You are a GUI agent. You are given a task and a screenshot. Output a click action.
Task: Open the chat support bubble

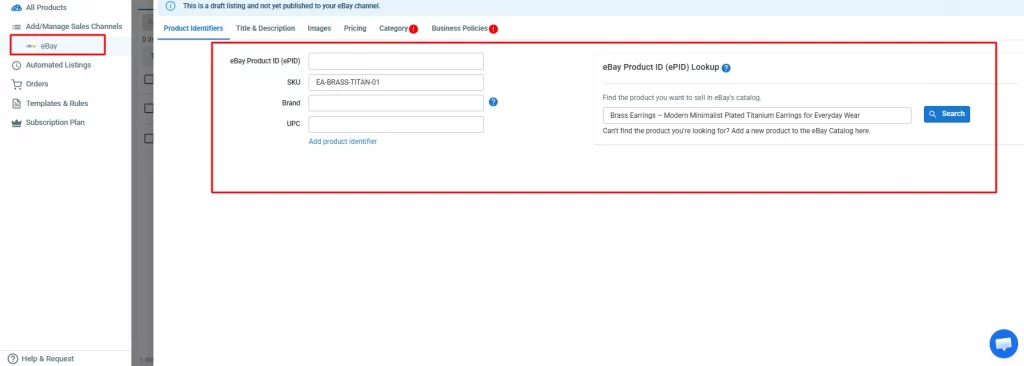[x=1004, y=343]
